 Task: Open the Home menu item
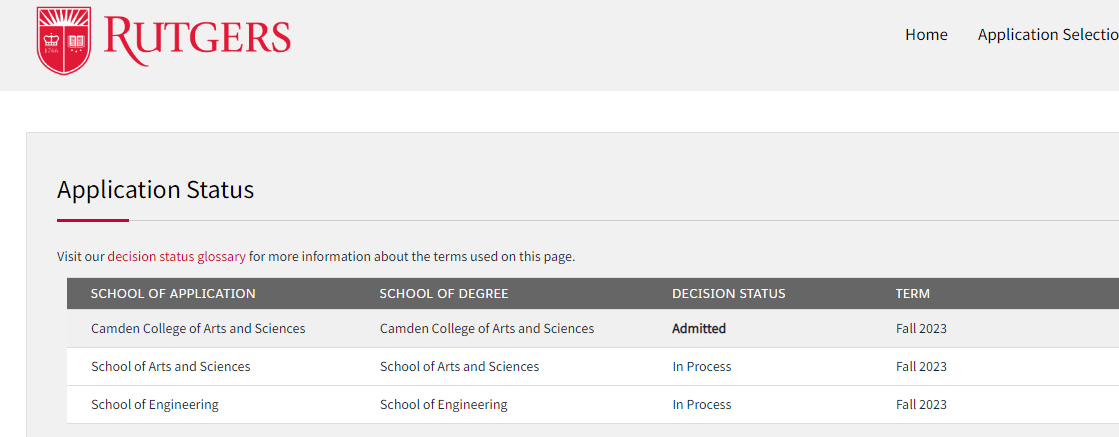point(926,35)
